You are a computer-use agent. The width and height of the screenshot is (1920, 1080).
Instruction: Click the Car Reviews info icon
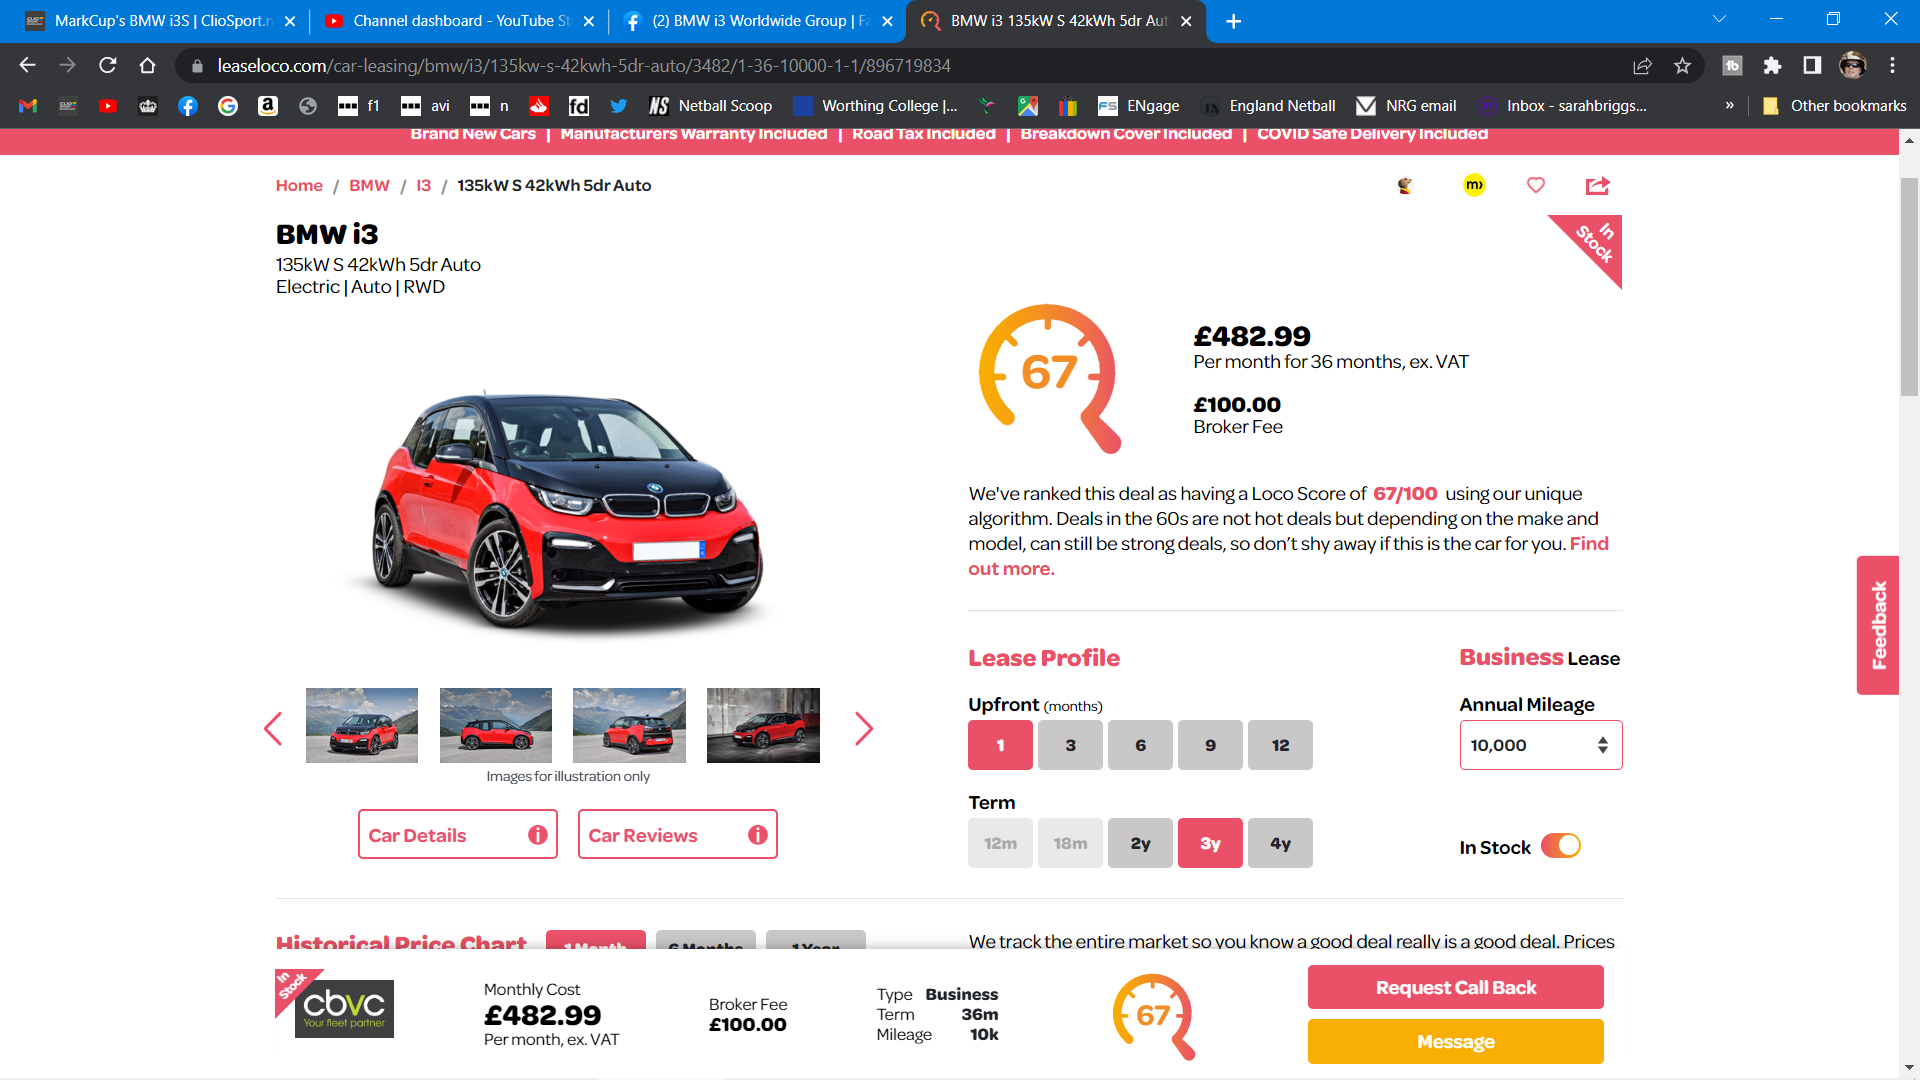(x=758, y=835)
